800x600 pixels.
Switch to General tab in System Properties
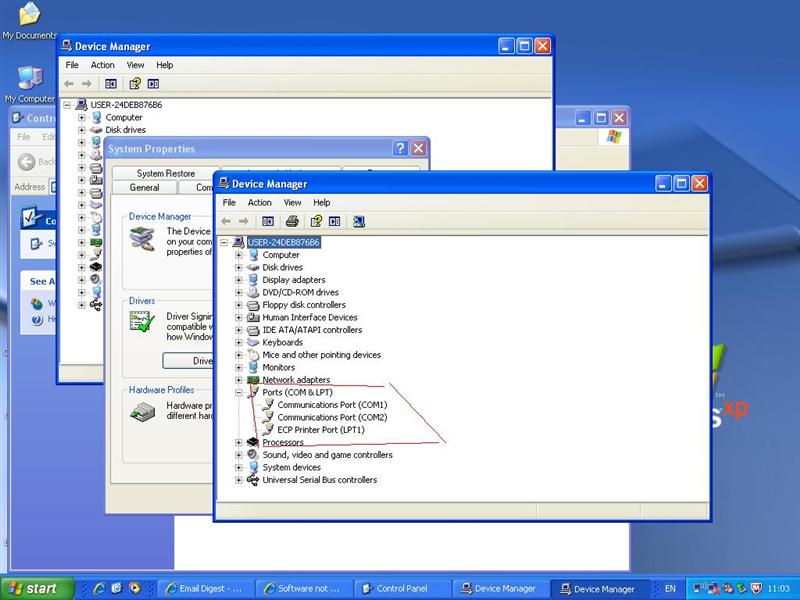coord(144,187)
